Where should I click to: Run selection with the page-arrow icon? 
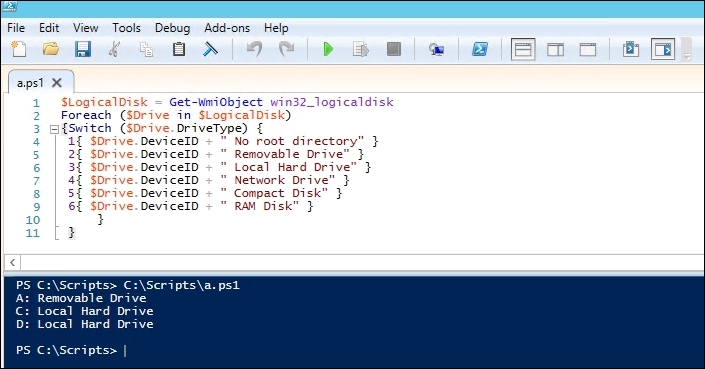coord(361,49)
